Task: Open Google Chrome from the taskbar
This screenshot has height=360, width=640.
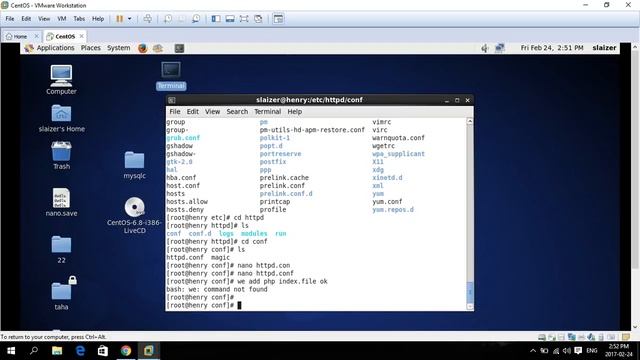Action: click(x=126, y=351)
